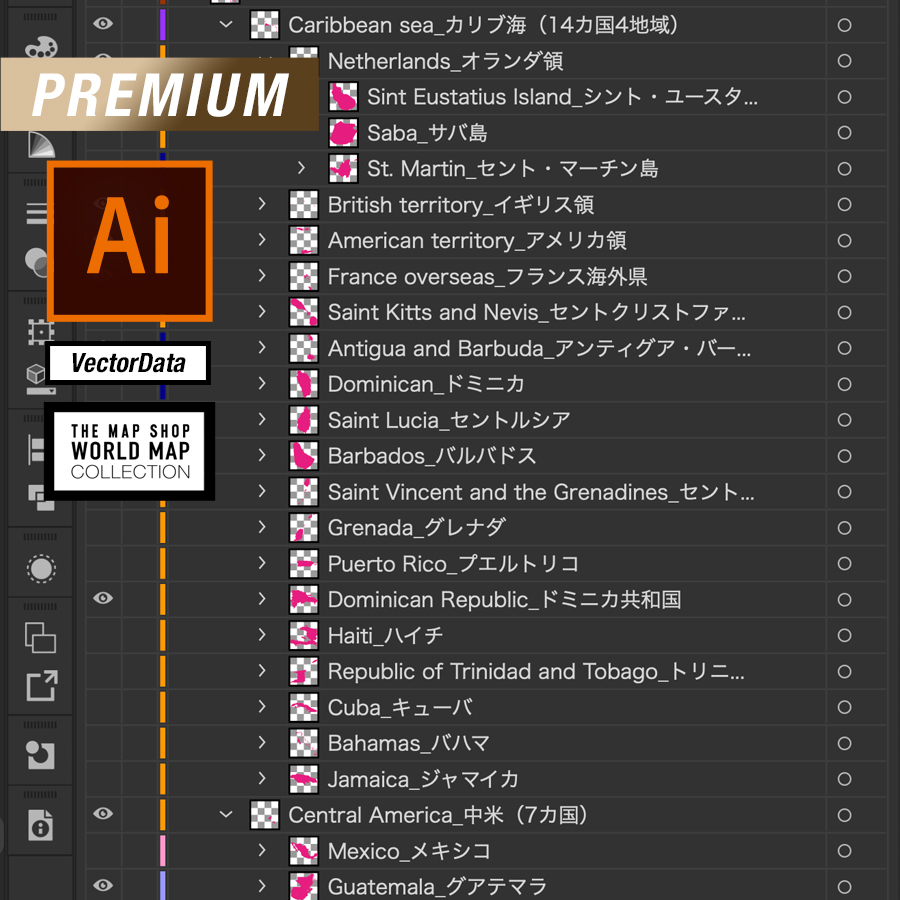Click the Haiti layer thumbnail
The height and width of the screenshot is (900, 900).
tap(304, 635)
